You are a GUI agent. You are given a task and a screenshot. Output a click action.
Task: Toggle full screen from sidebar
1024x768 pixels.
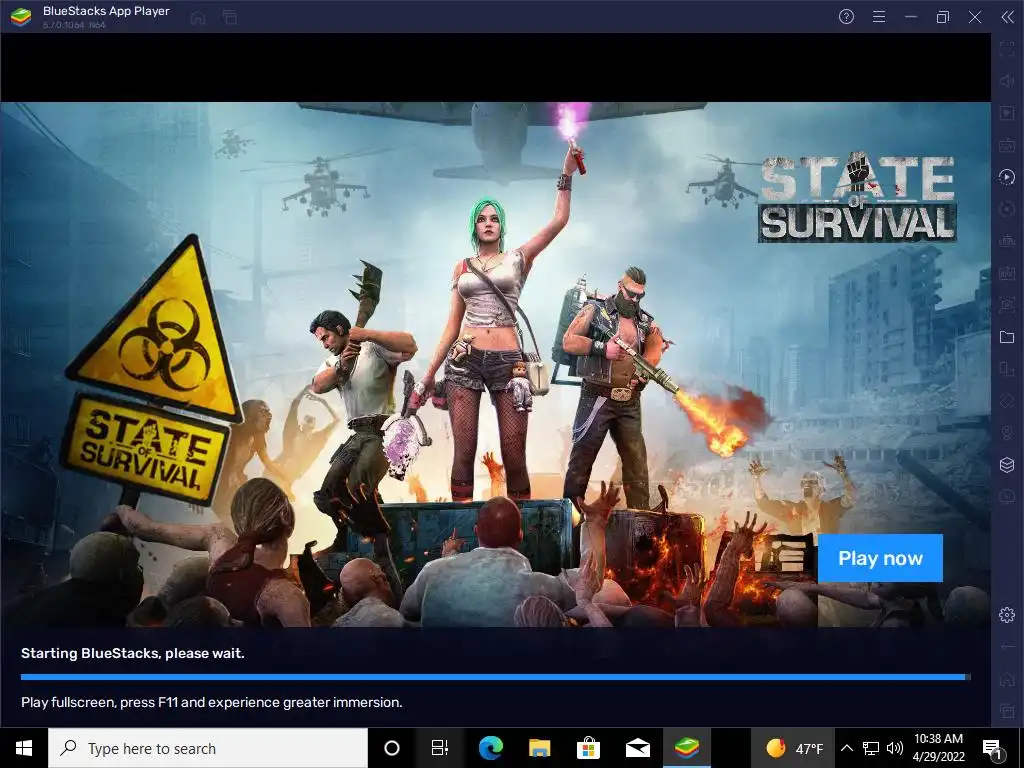1007,49
